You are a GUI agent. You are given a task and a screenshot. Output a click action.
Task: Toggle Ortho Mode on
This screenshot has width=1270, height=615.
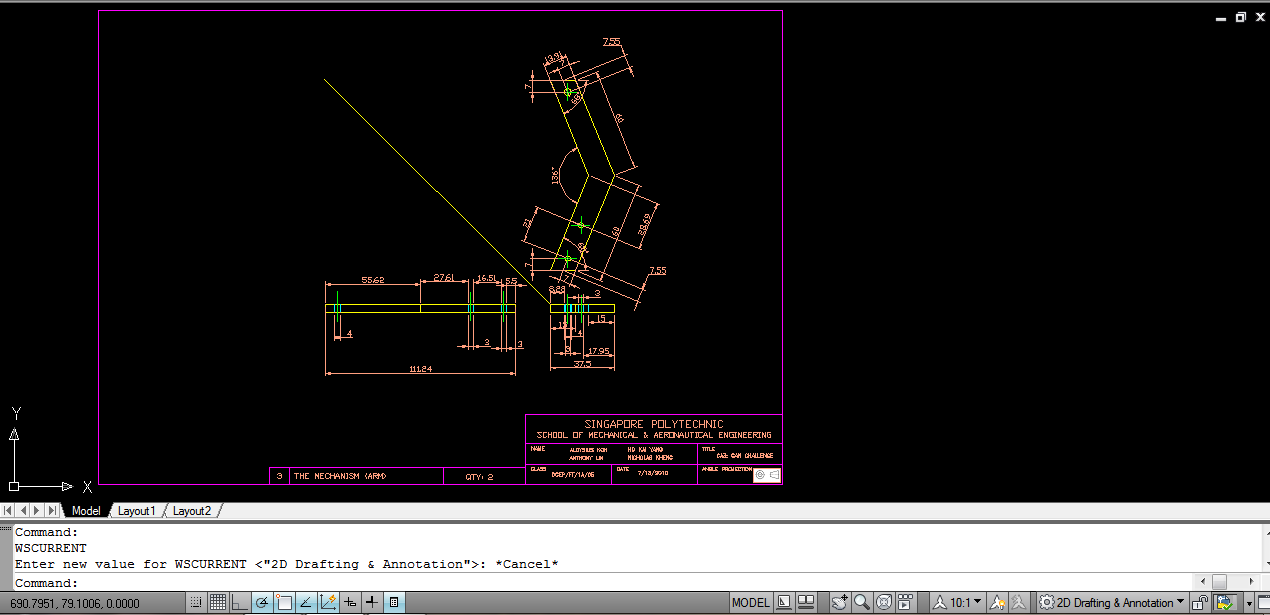(240, 602)
